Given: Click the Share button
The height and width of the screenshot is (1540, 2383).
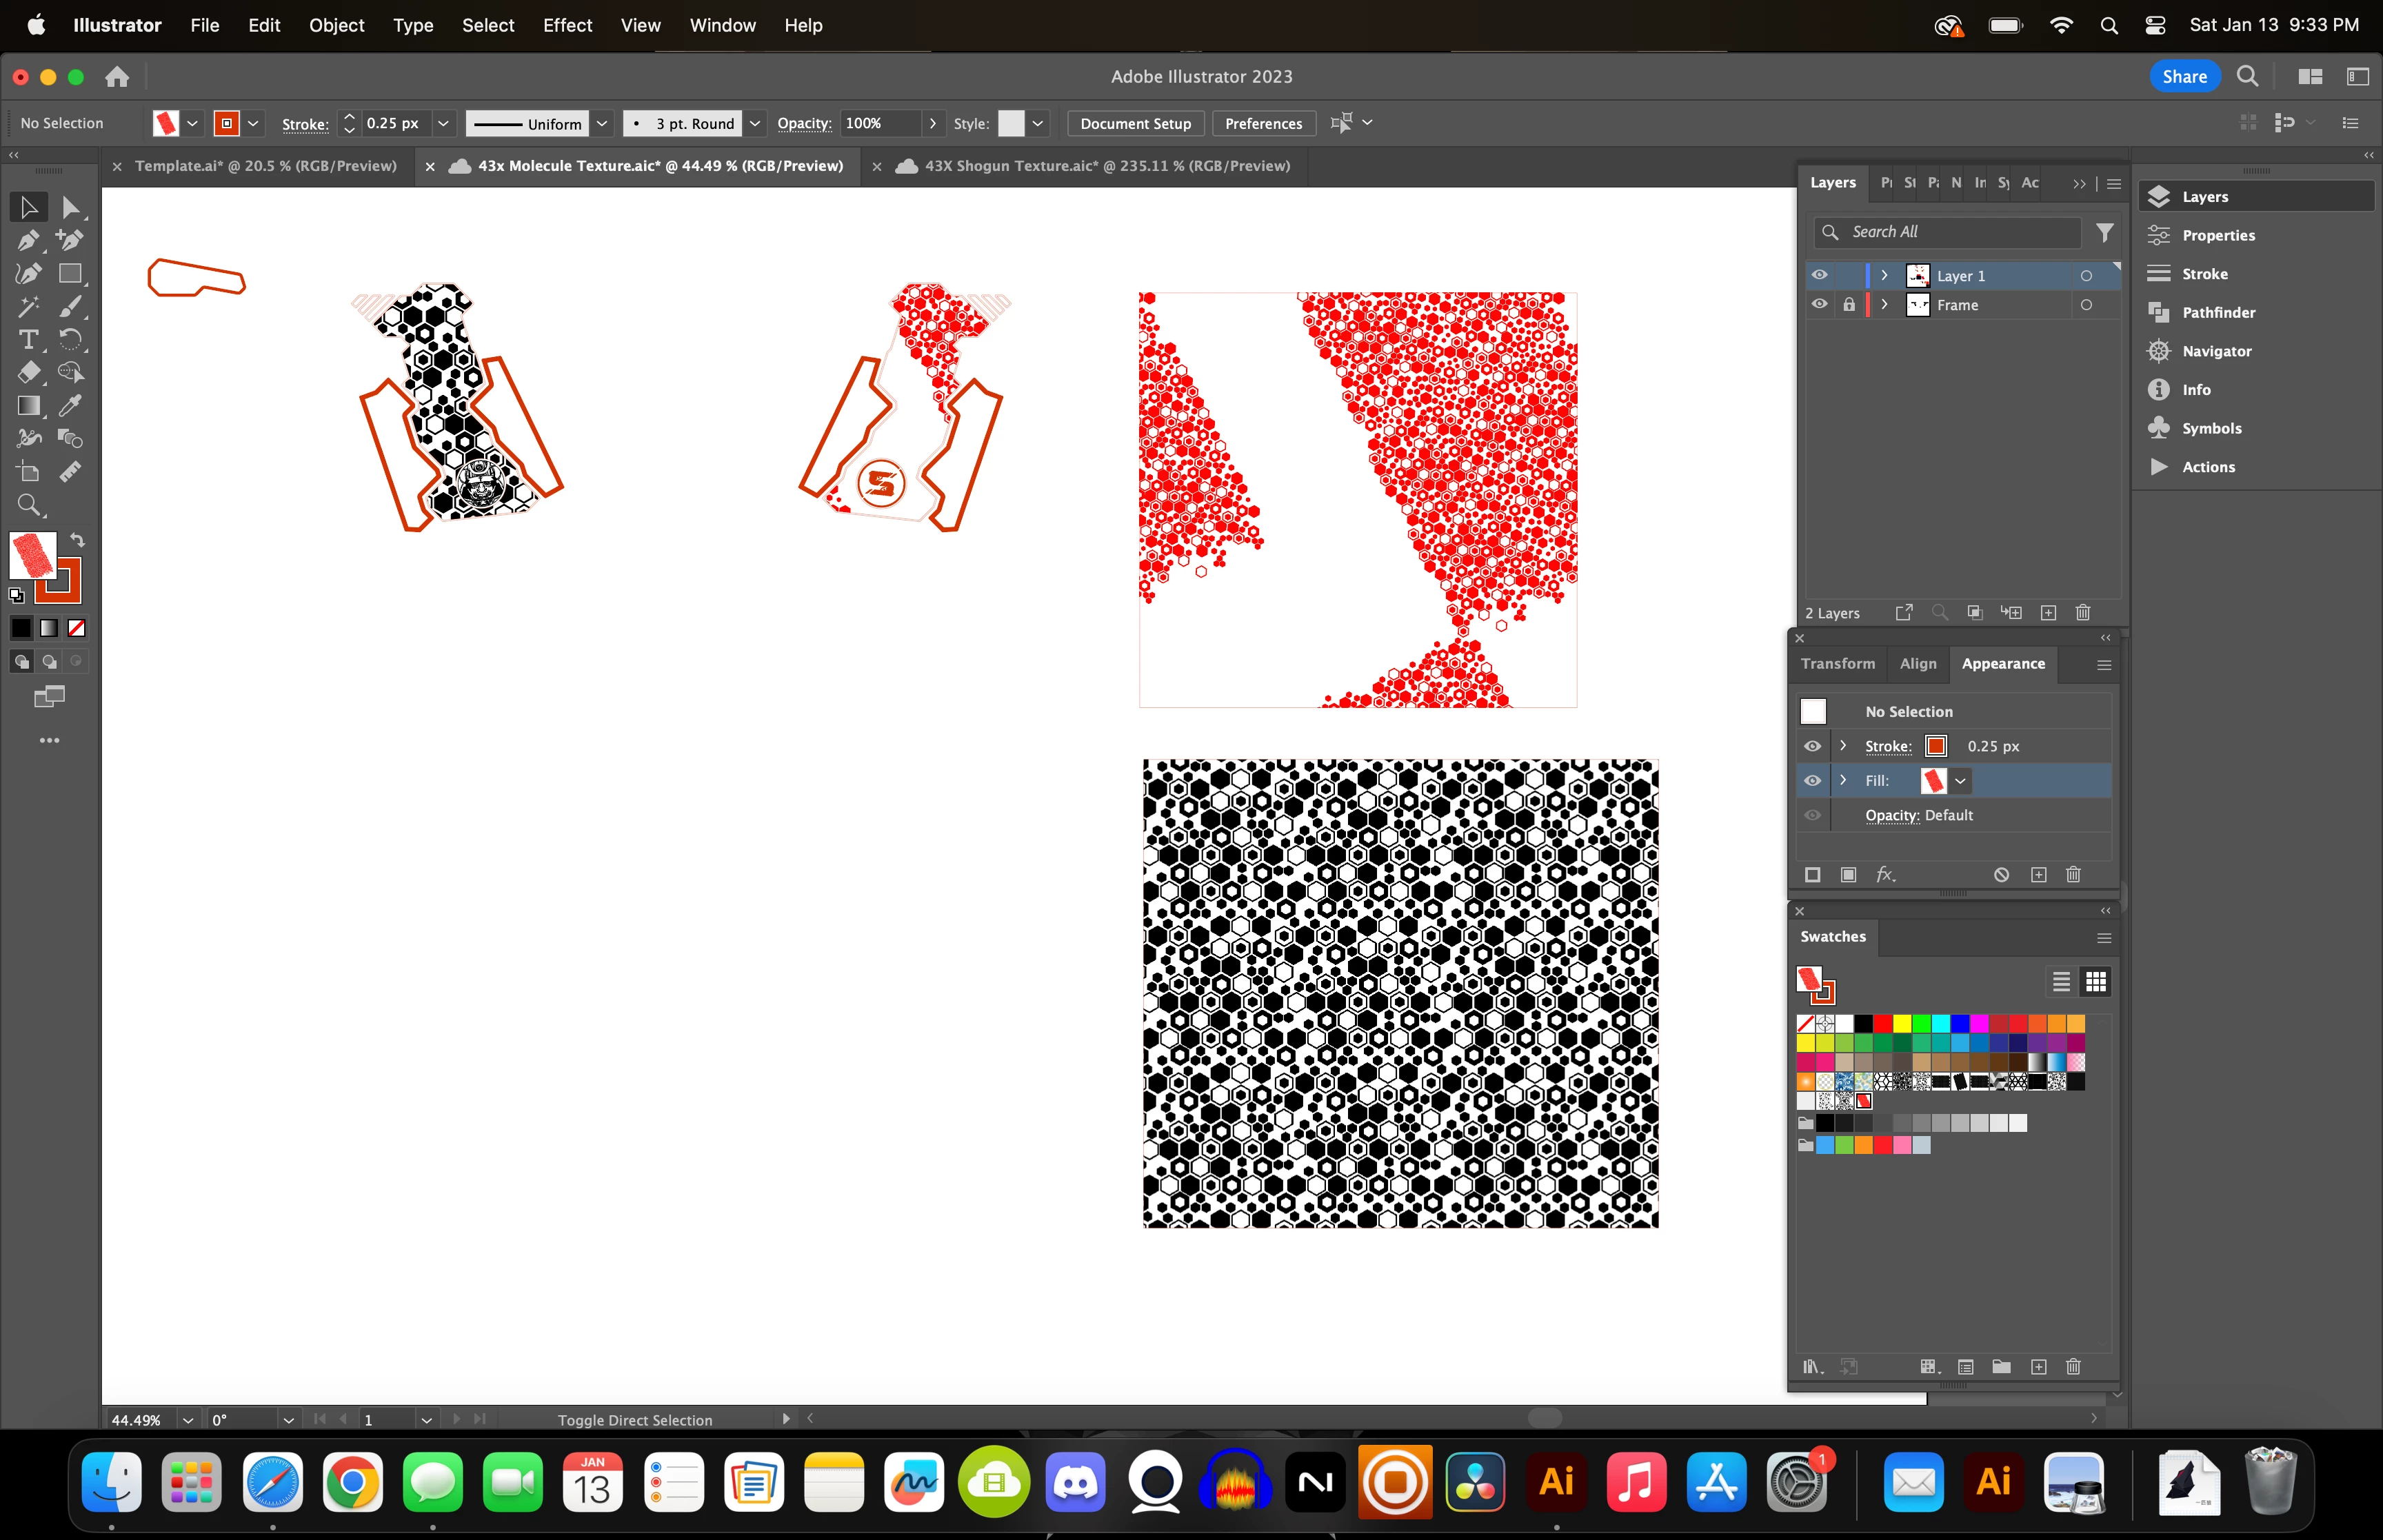Looking at the screenshot, I should tap(2184, 76).
